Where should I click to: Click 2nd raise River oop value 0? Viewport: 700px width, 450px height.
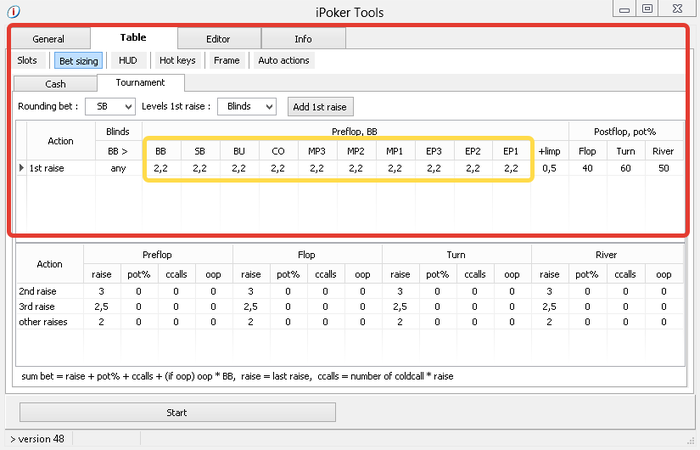664,292
